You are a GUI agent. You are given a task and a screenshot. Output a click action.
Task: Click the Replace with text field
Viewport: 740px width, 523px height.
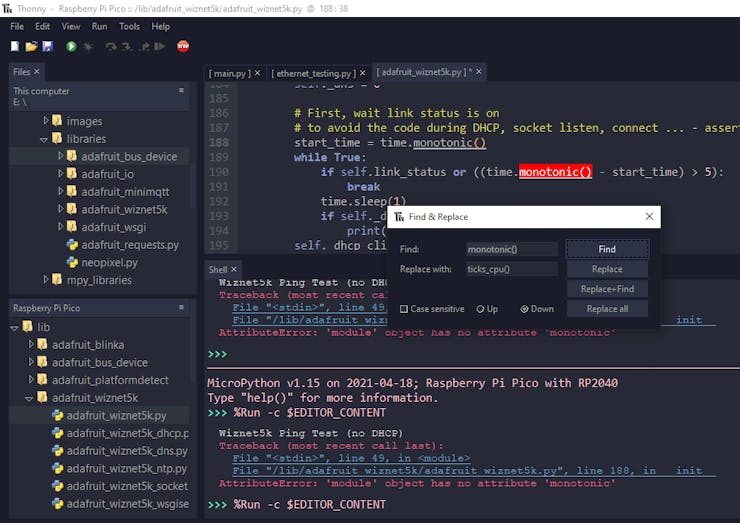(x=511, y=269)
